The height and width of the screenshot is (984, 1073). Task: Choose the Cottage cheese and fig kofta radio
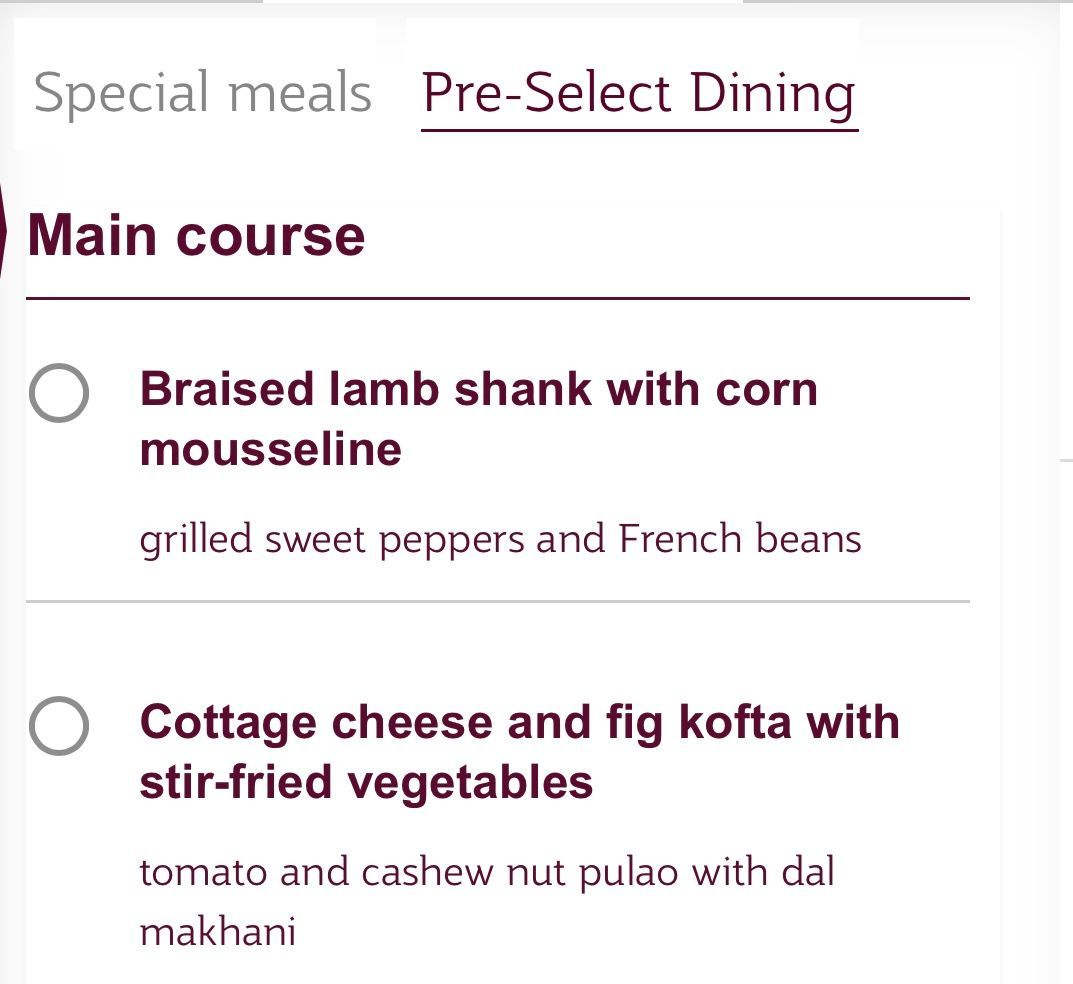[59, 726]
